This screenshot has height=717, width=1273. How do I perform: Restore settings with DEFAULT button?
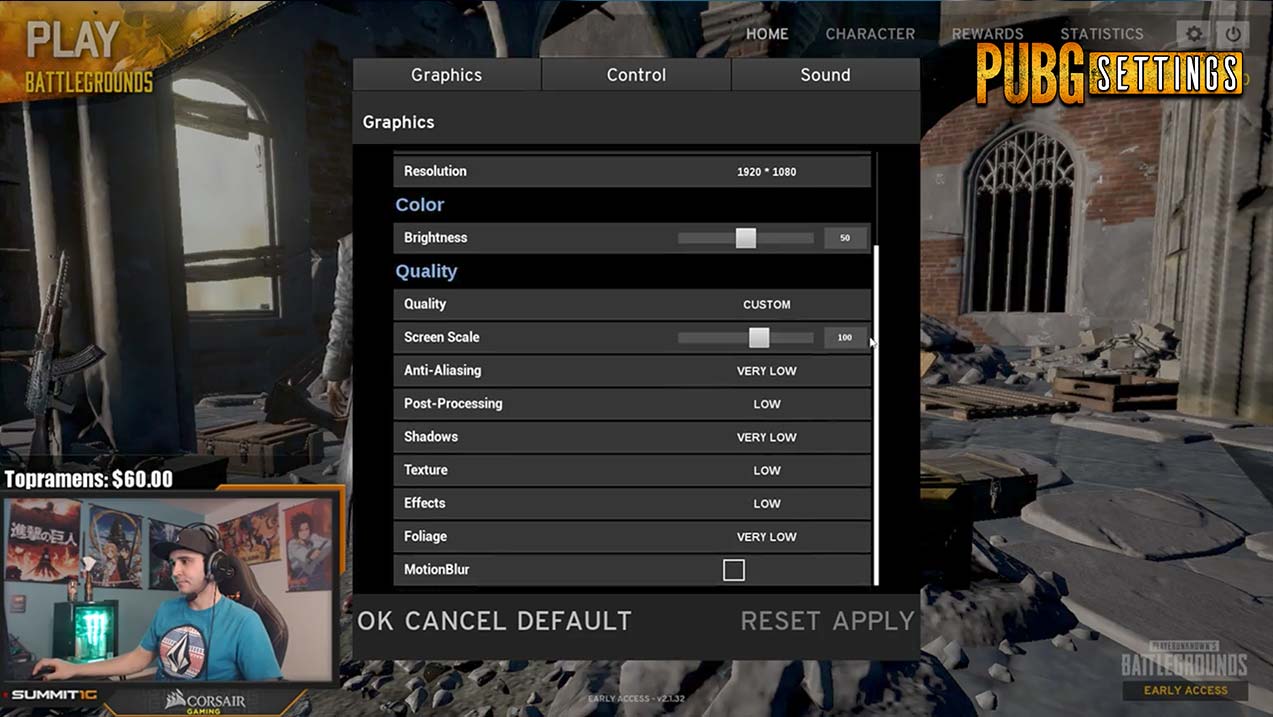[x=574, y=621]
